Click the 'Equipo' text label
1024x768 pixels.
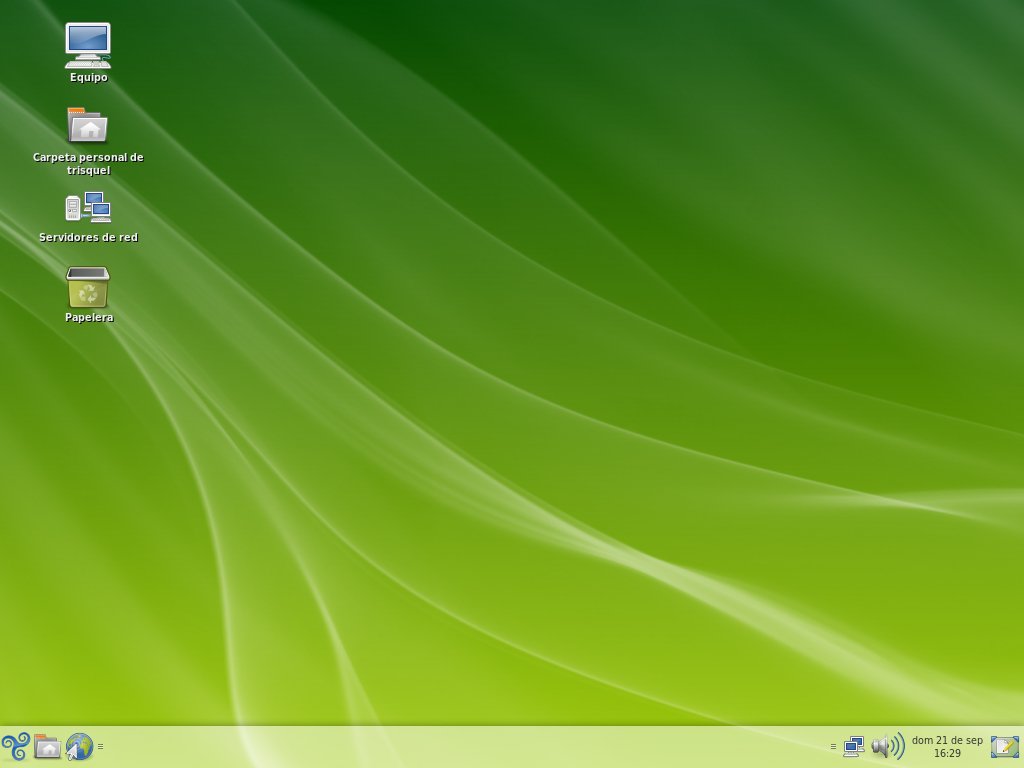click(x=88, y=78)
